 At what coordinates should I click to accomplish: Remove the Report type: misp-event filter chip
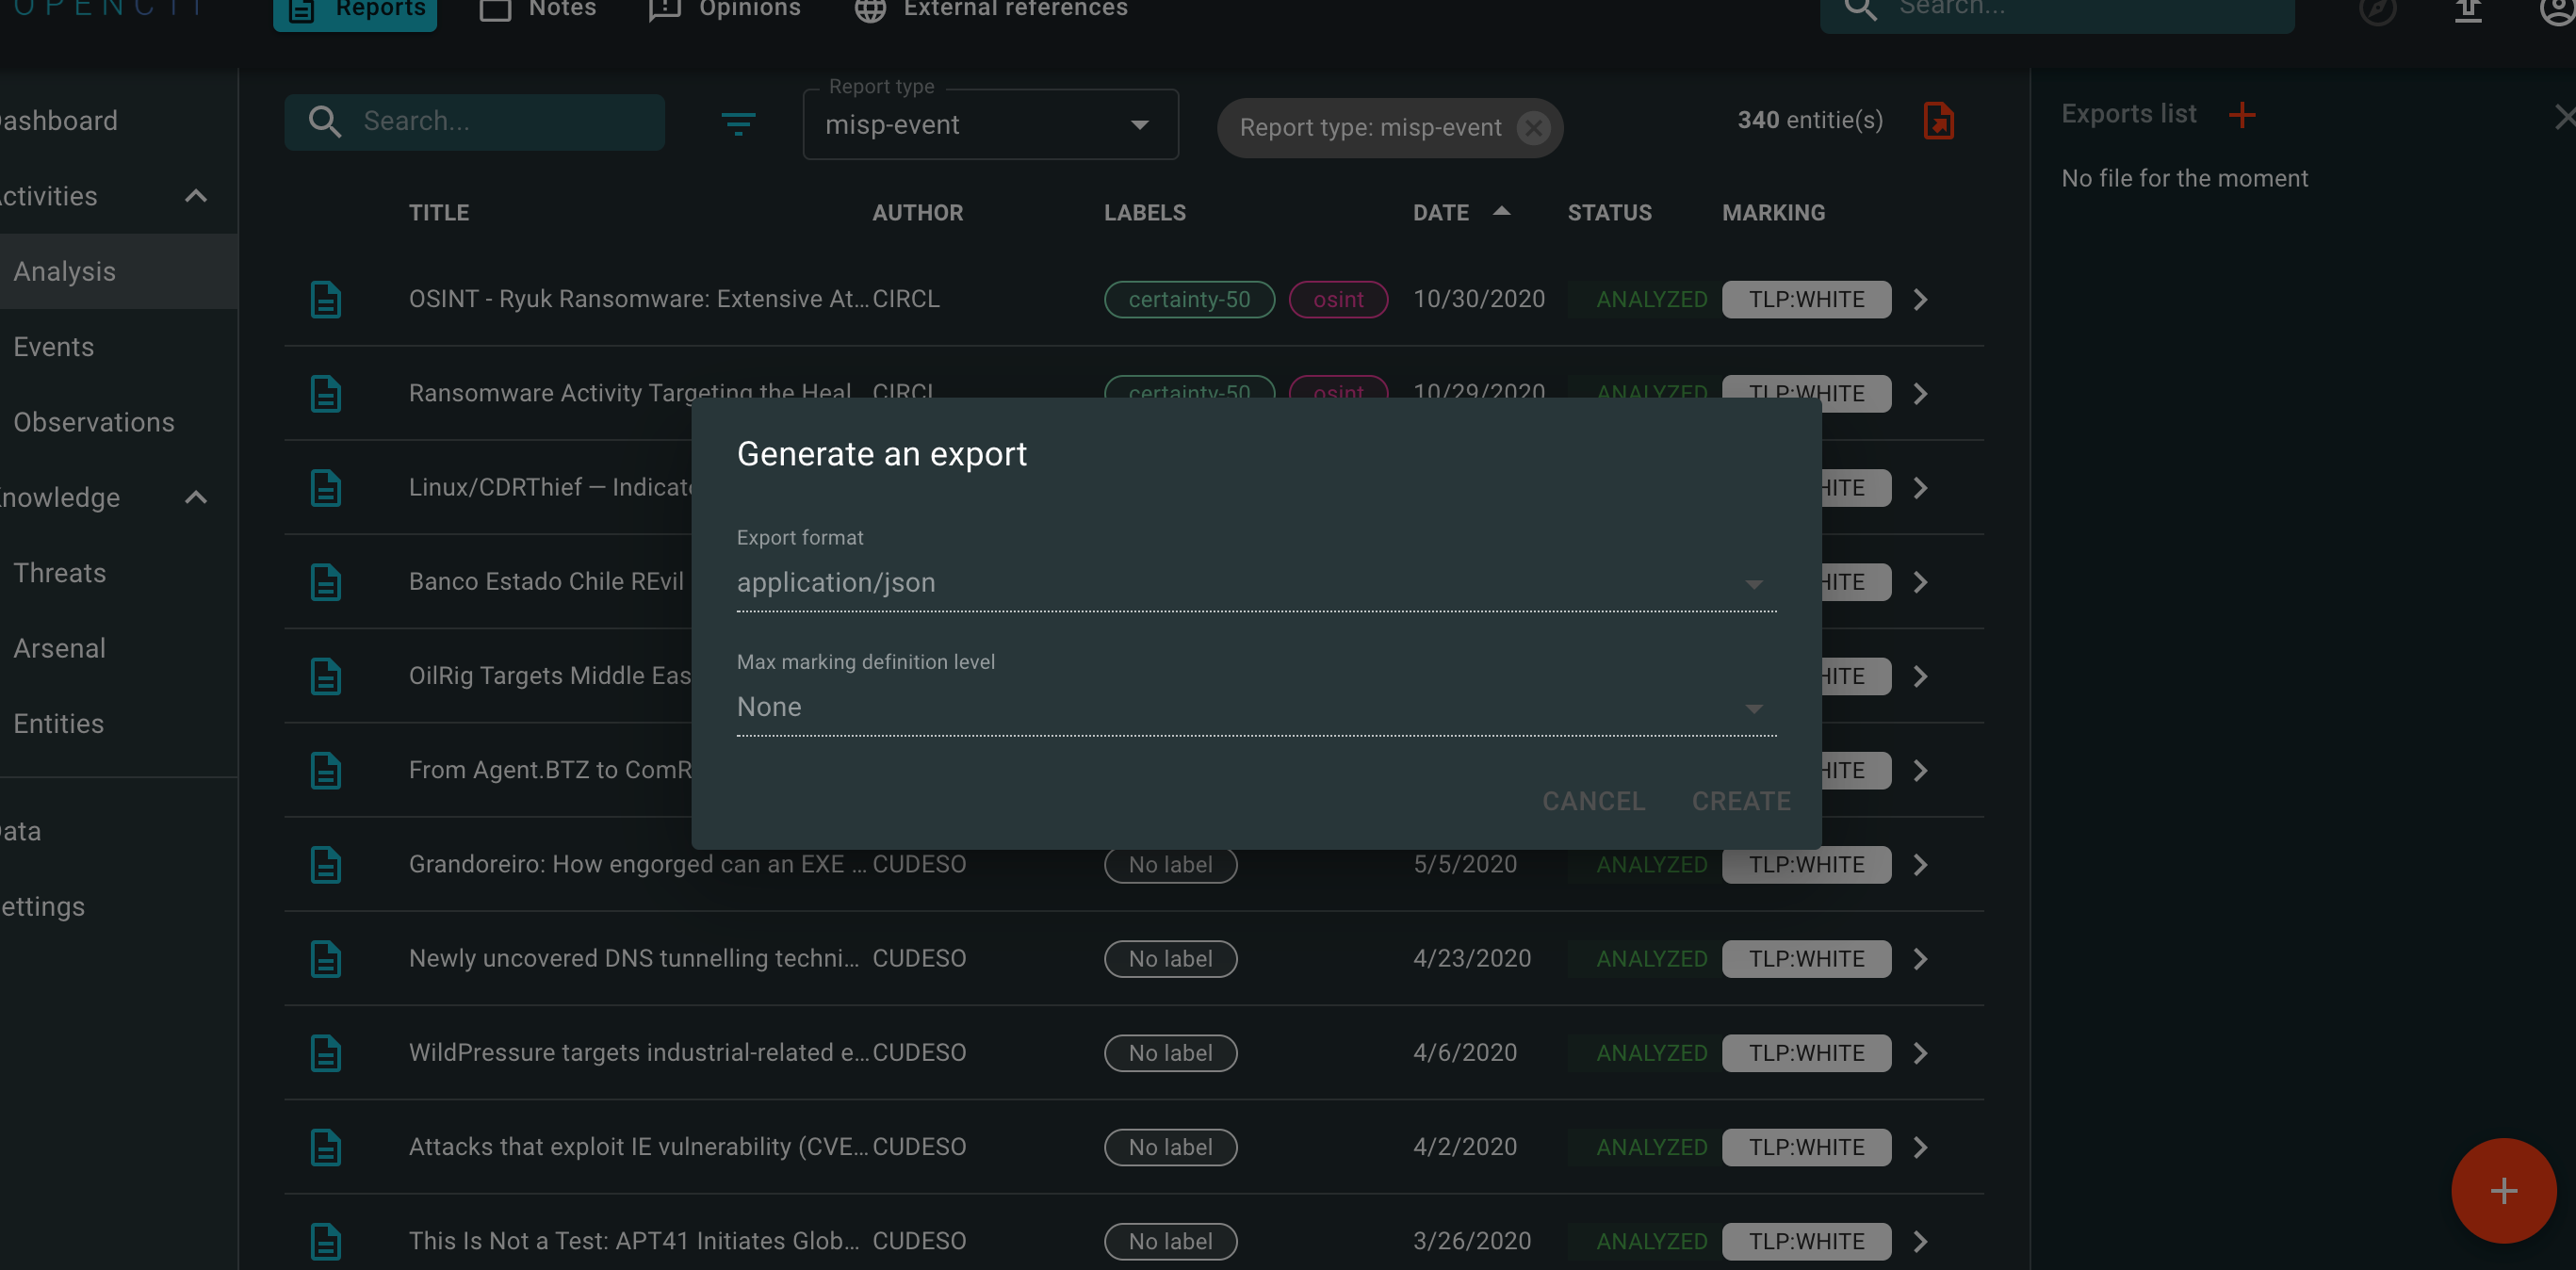1535,127
